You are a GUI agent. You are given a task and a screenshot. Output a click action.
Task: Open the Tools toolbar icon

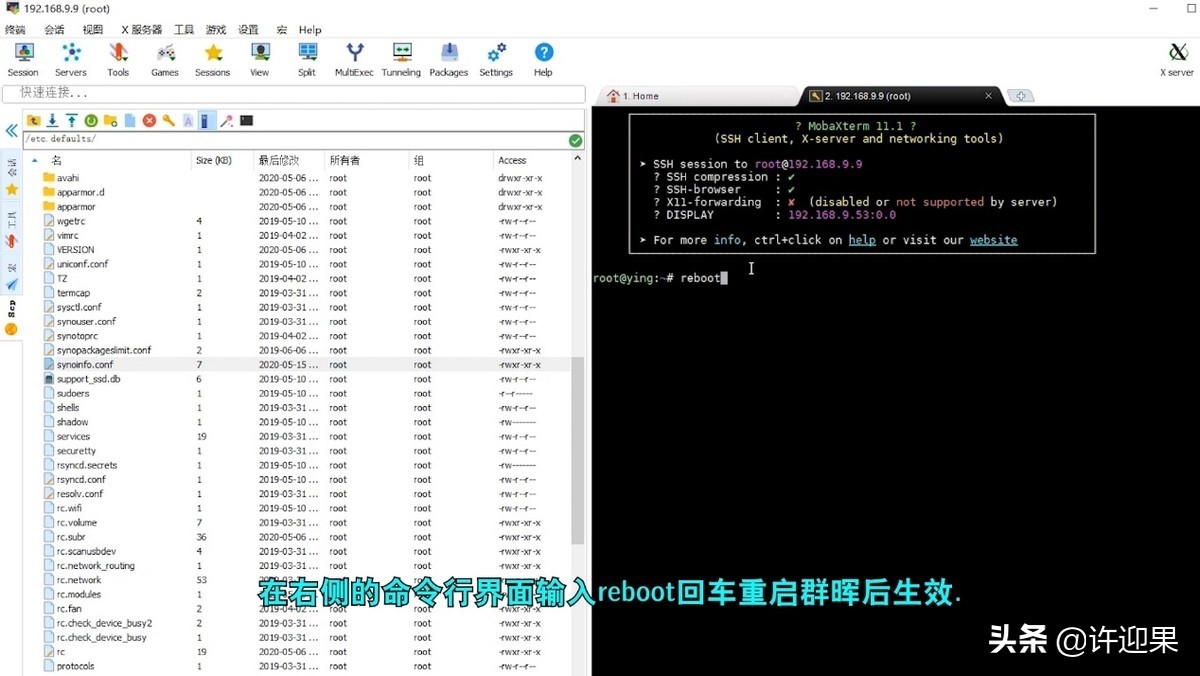(x=118, y=59)
